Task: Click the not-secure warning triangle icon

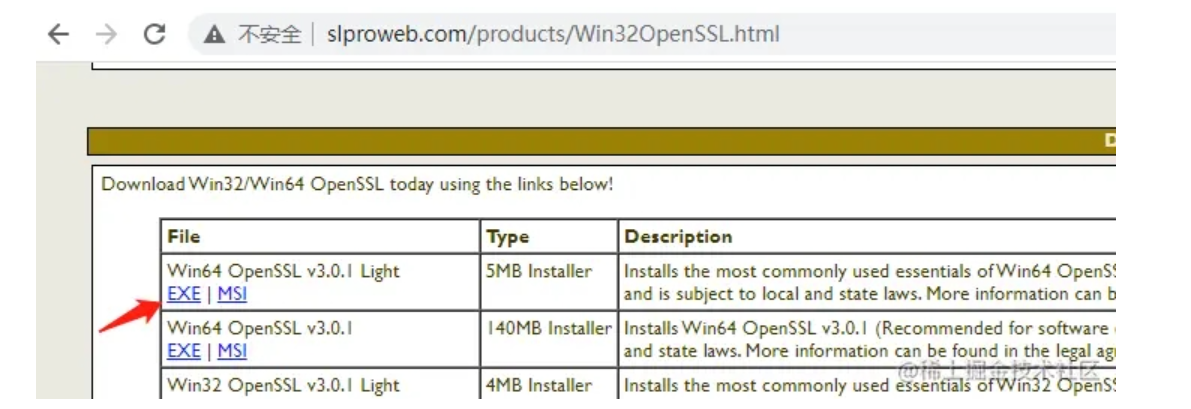Action: 216,34
